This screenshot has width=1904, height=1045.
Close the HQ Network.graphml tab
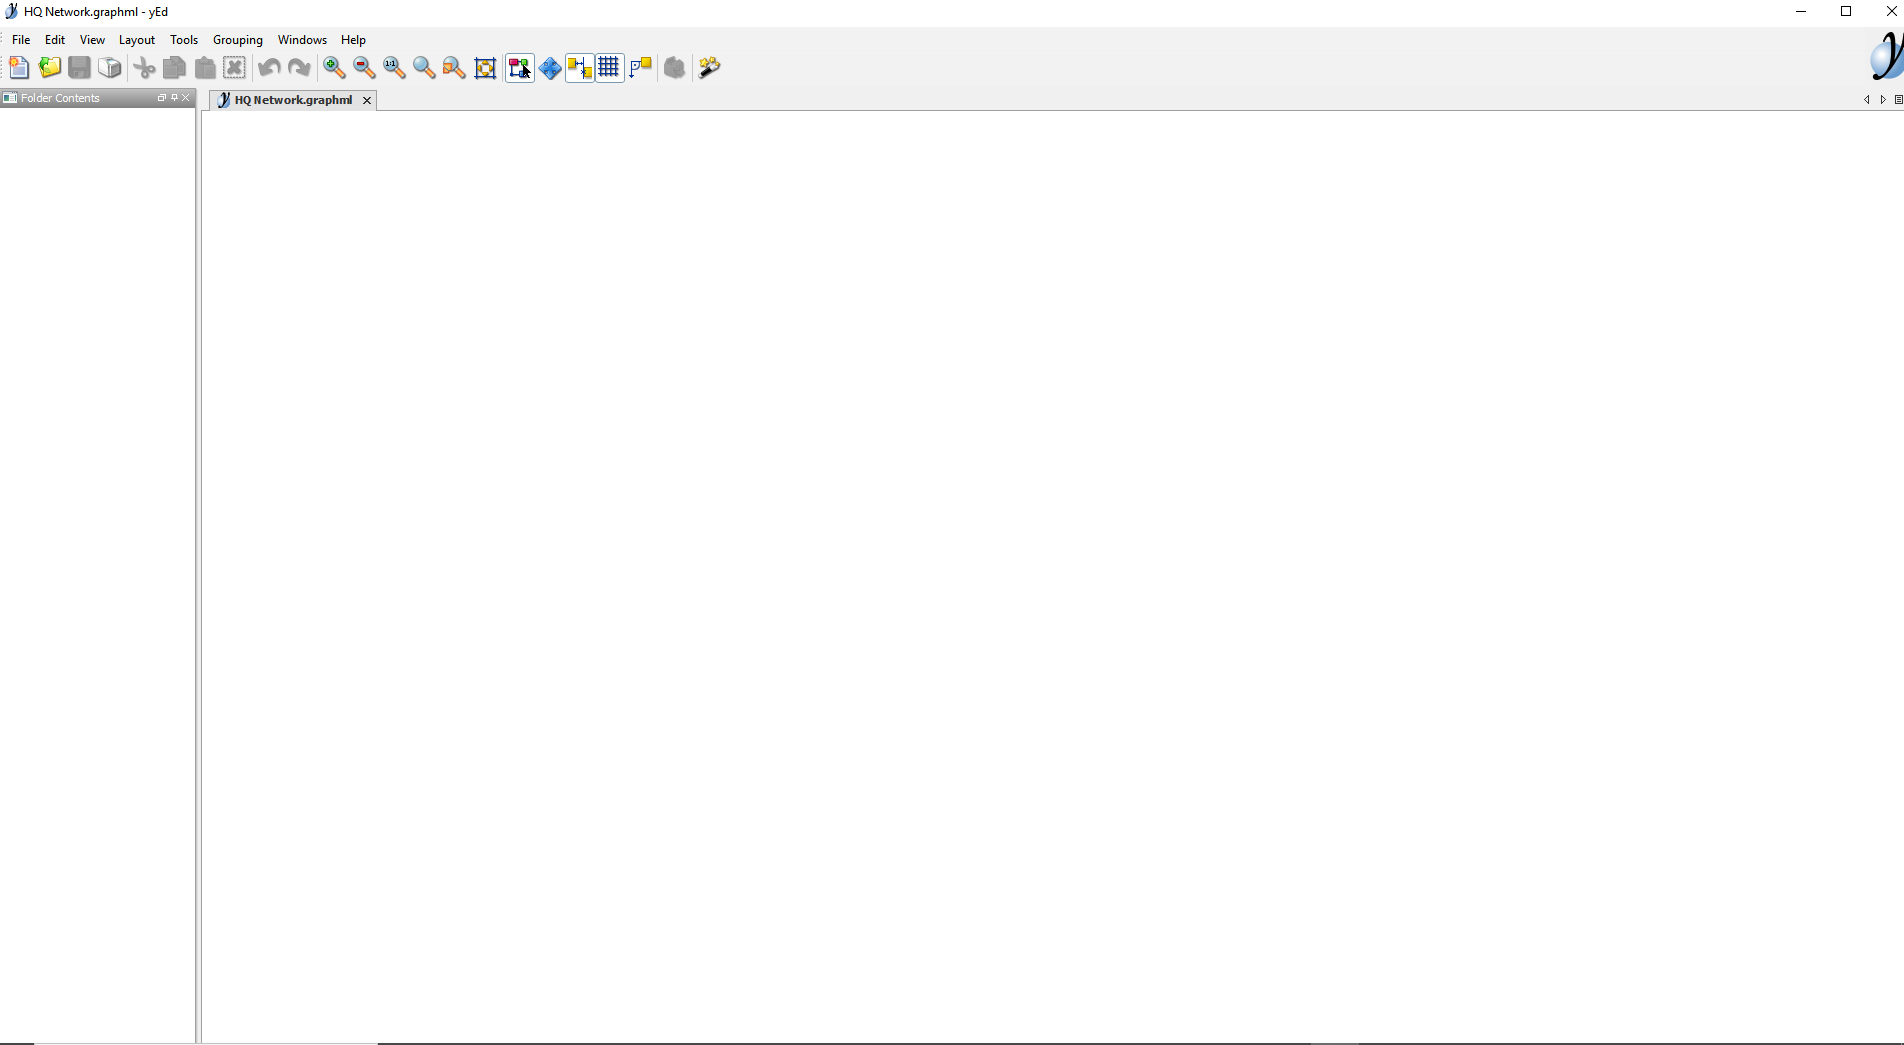(367, 100)
